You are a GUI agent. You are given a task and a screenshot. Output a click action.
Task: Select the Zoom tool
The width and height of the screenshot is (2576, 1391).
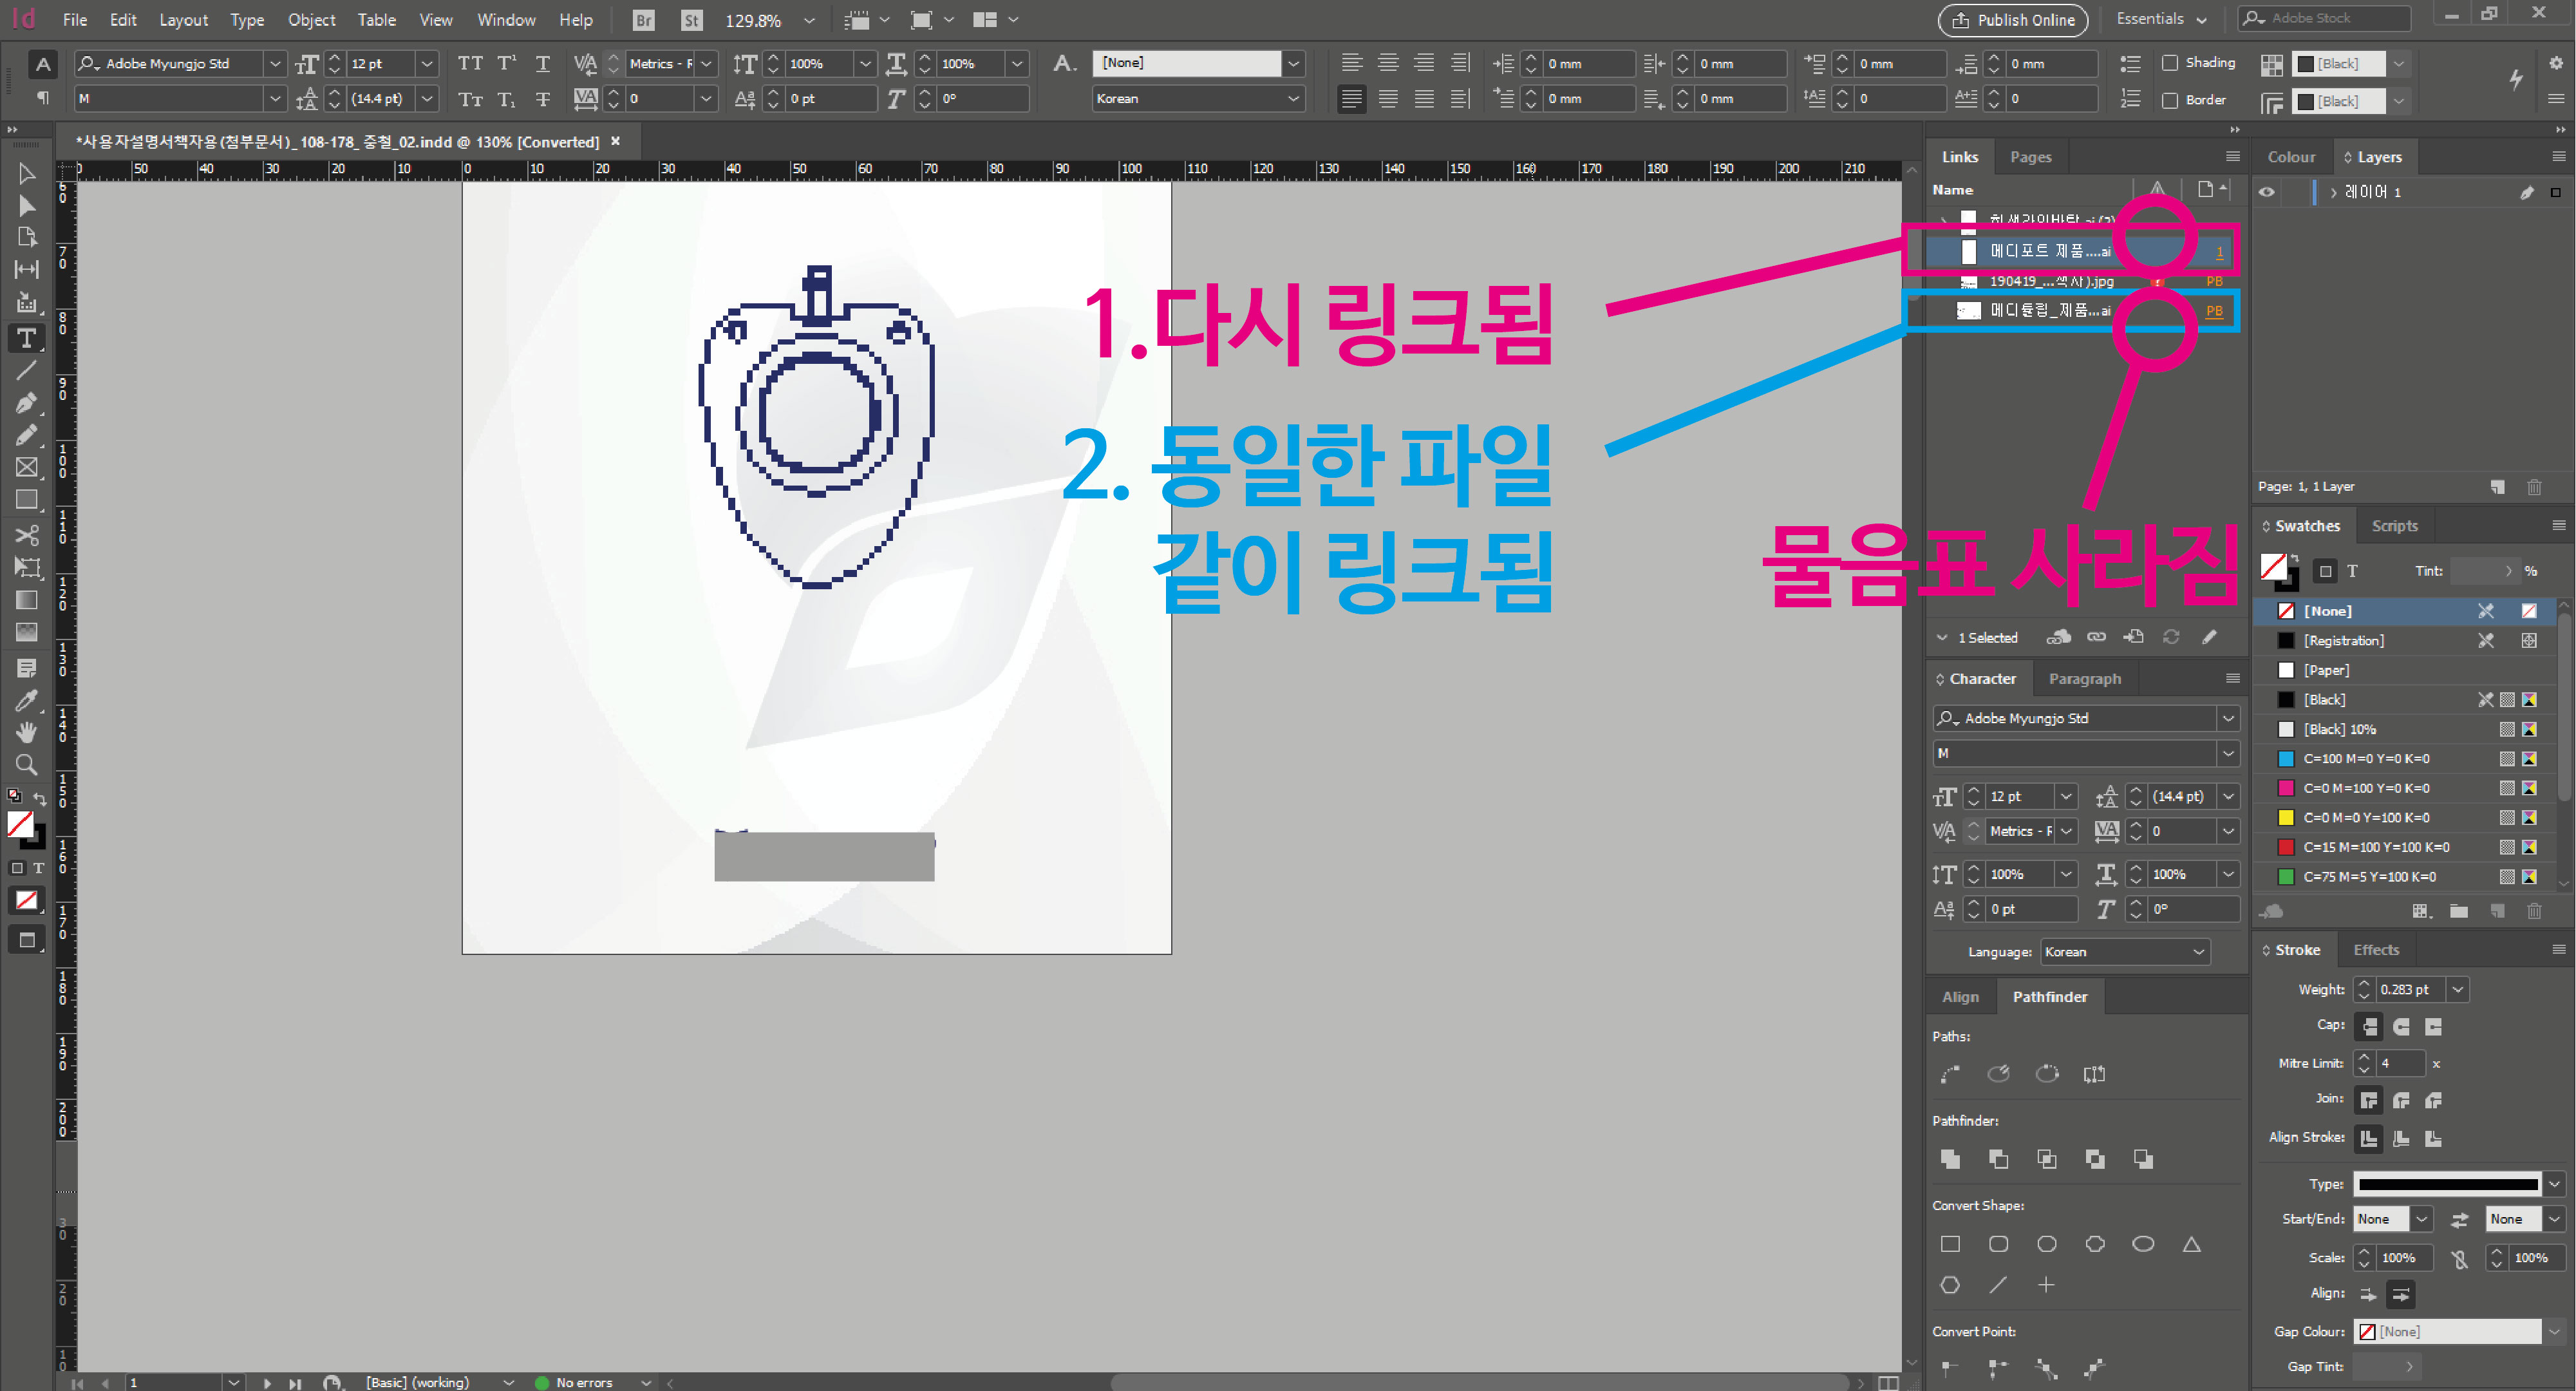coord(26,765)
